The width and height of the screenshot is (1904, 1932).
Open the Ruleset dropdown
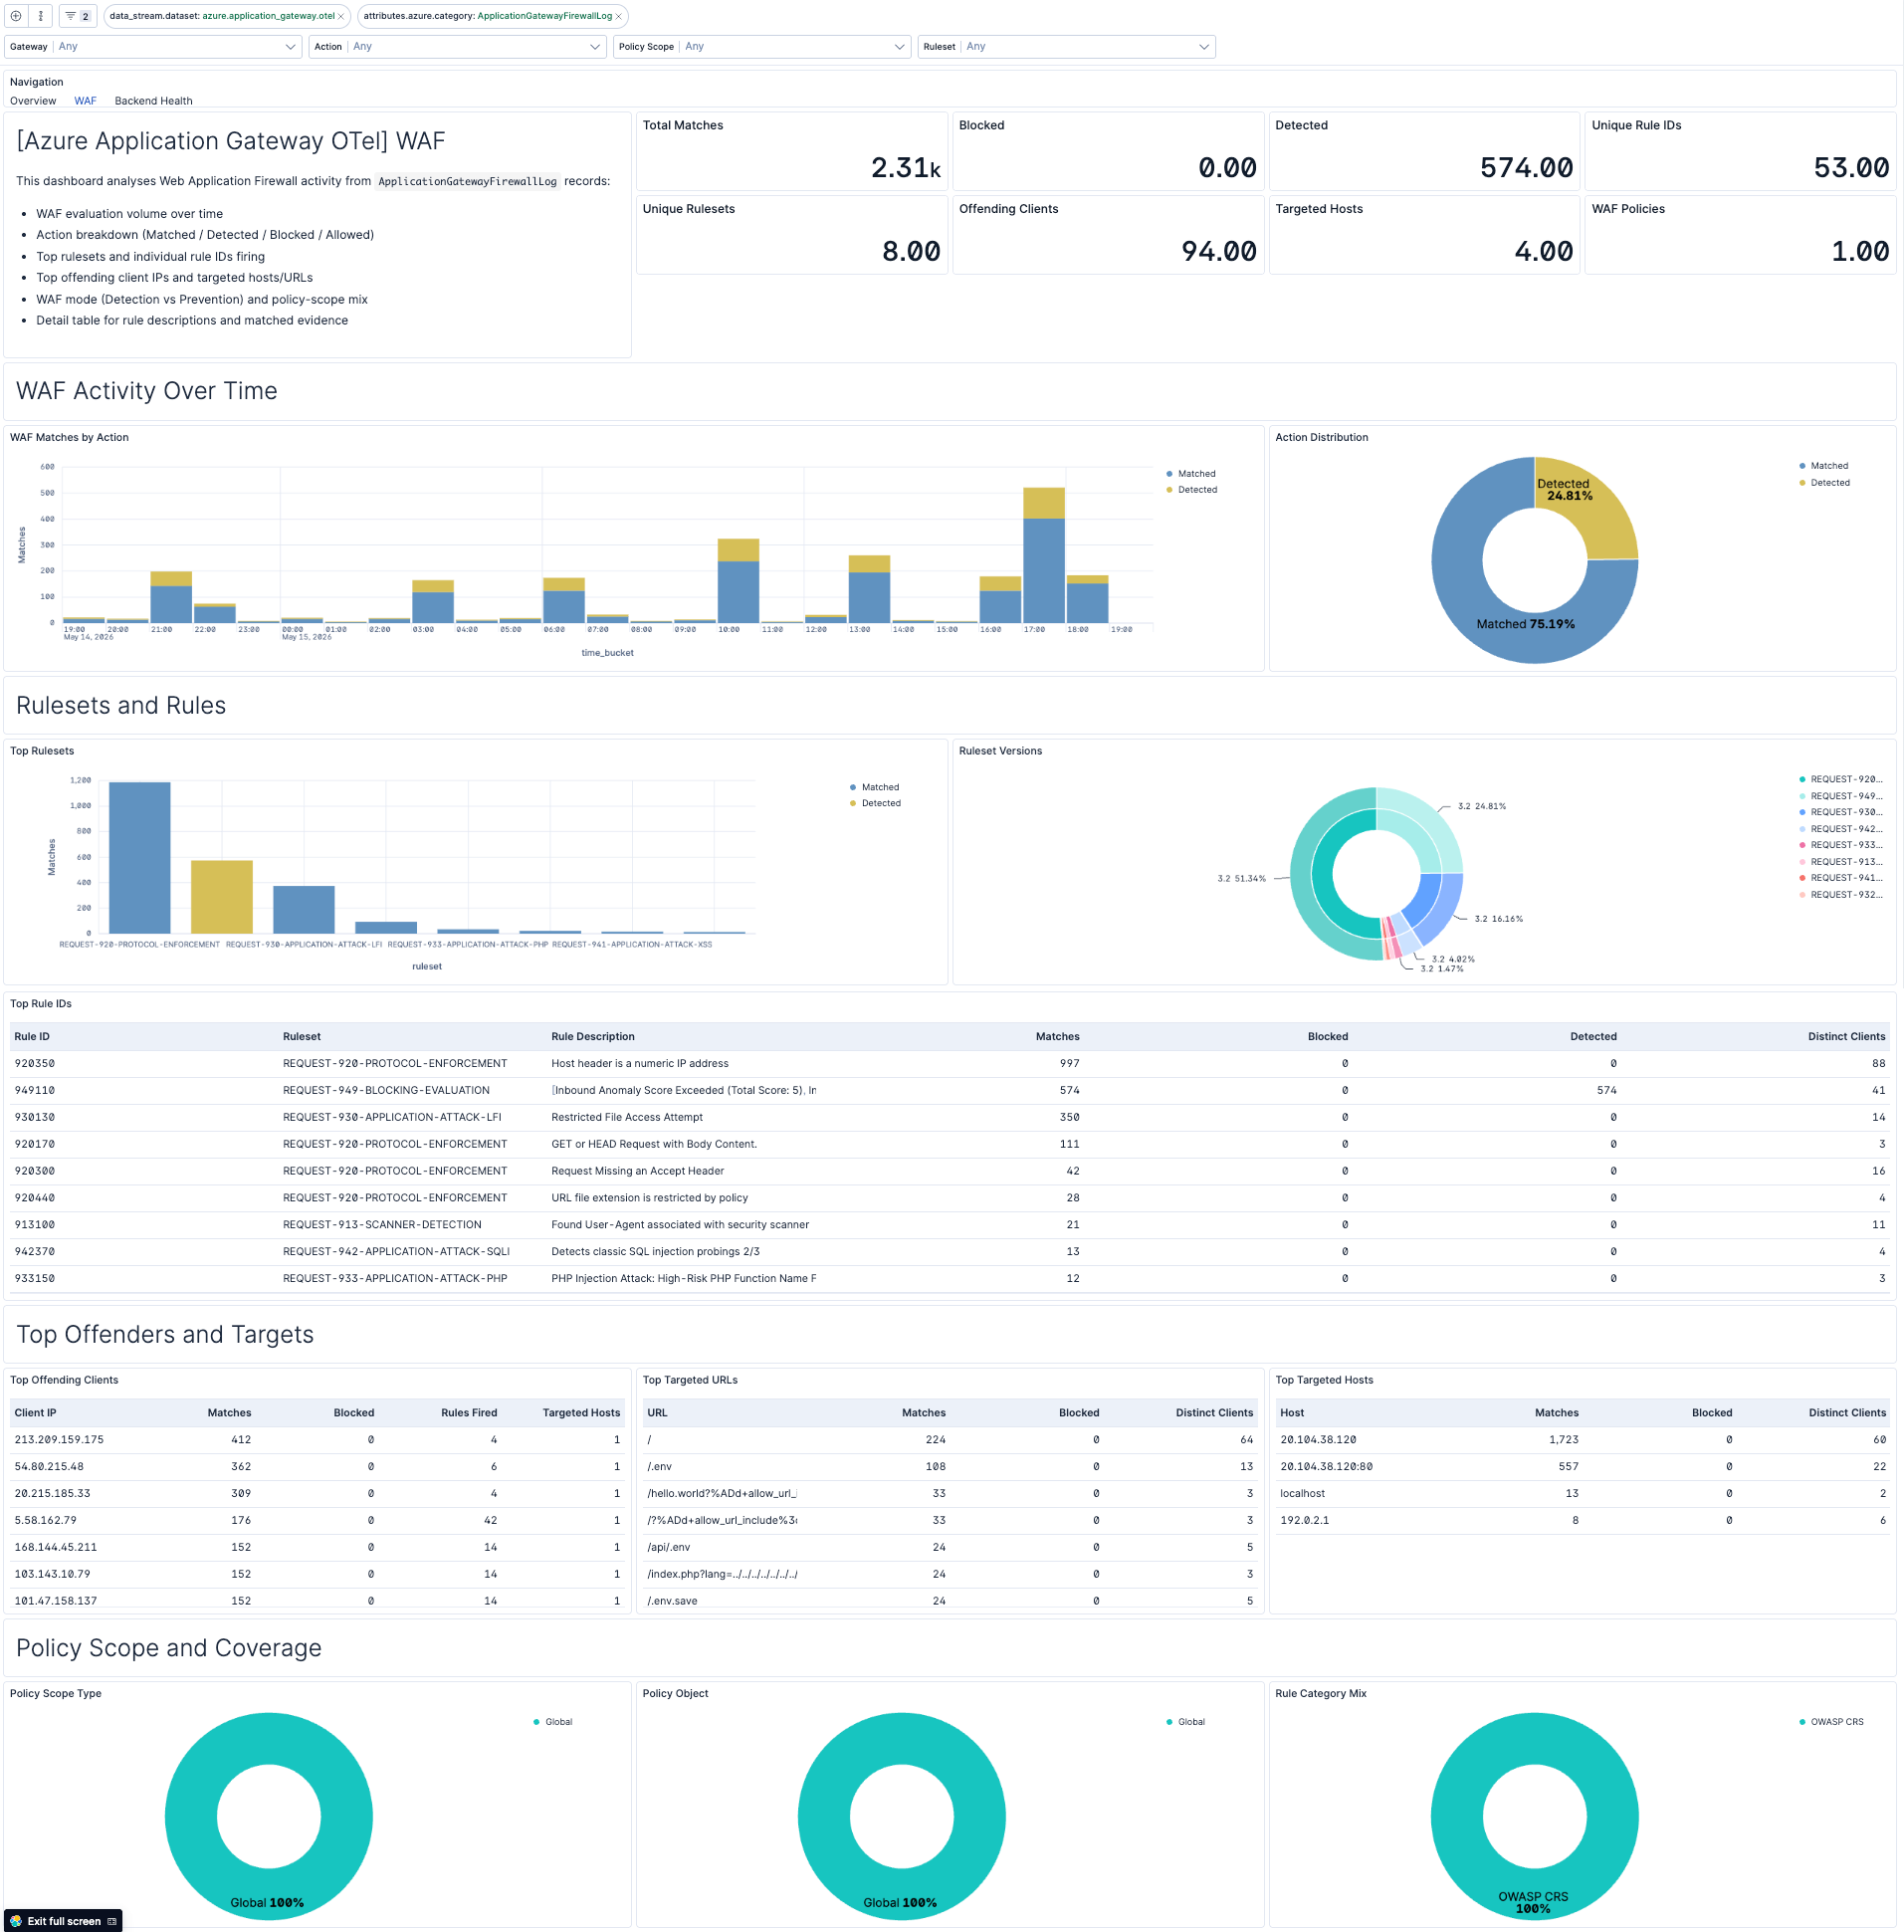tap(1067, 47)
